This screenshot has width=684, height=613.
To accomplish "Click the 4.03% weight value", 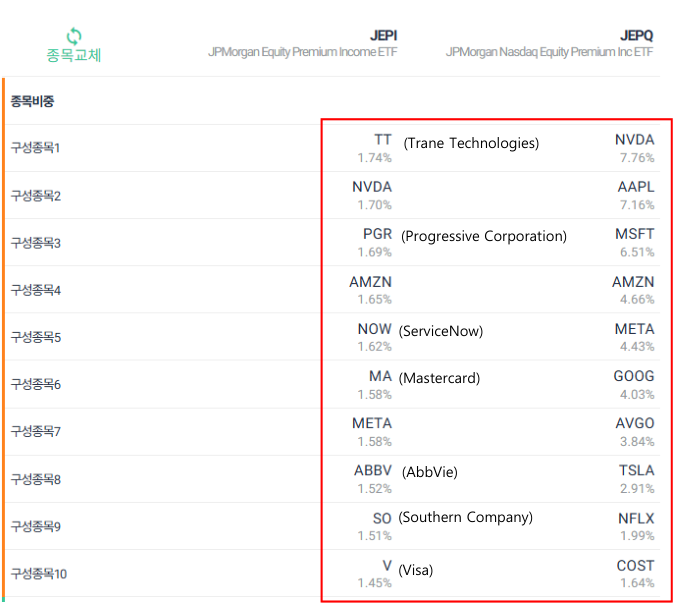I will tap(637, 395).
